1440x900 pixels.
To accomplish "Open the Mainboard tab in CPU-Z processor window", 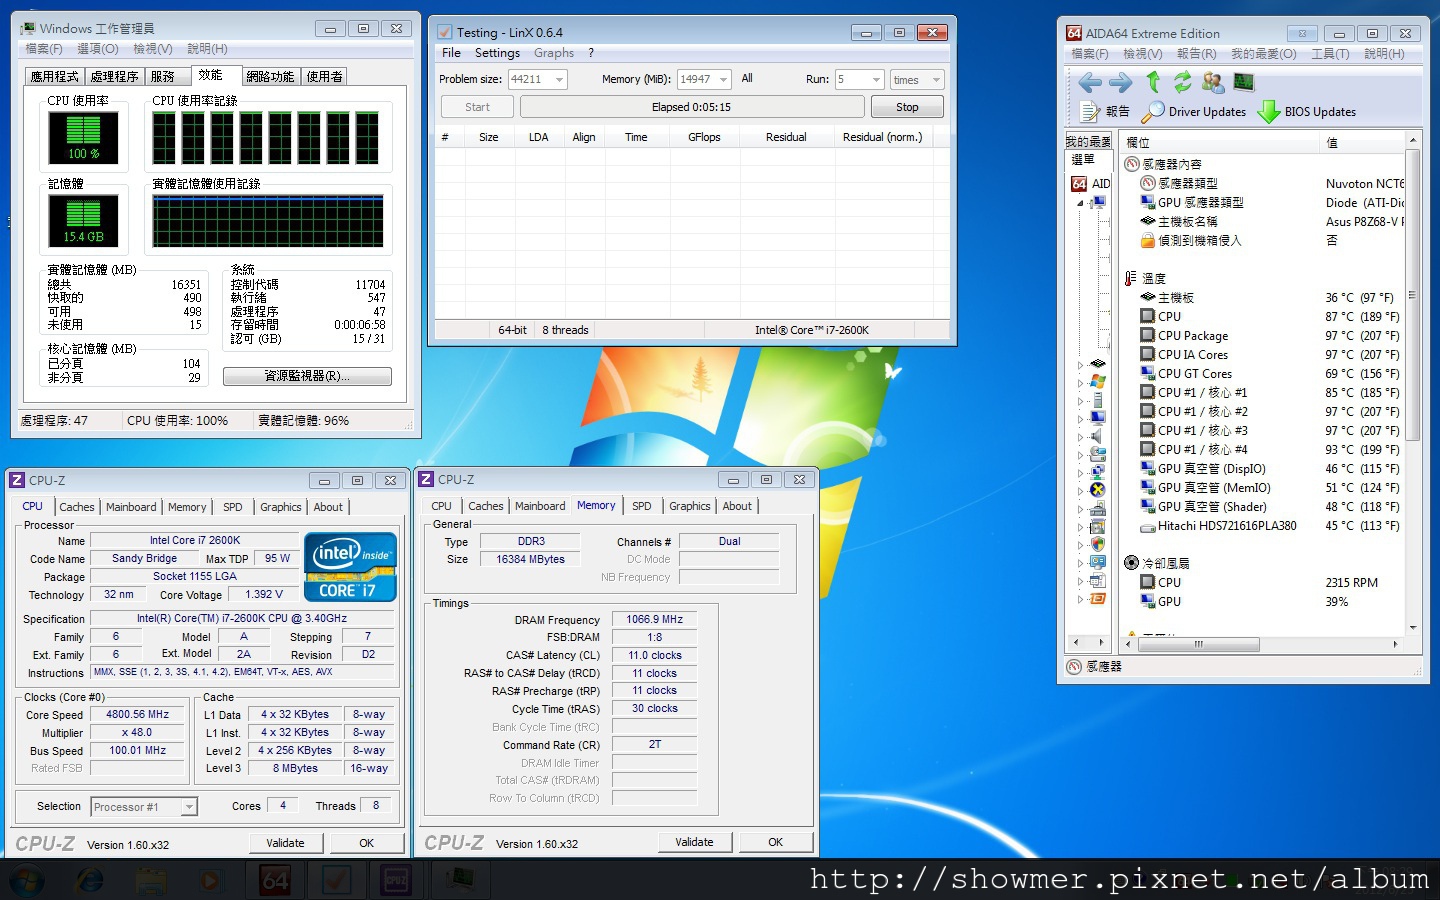I will (x=131, y=507).
